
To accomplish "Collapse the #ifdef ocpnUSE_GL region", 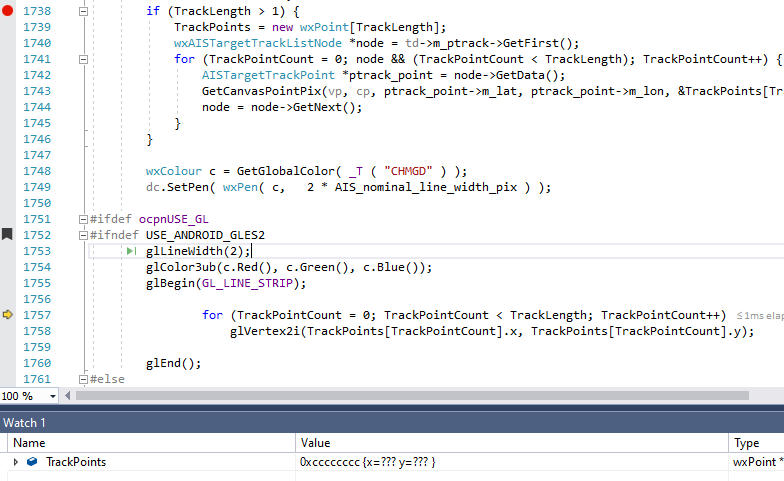I will tap(84, 219).
